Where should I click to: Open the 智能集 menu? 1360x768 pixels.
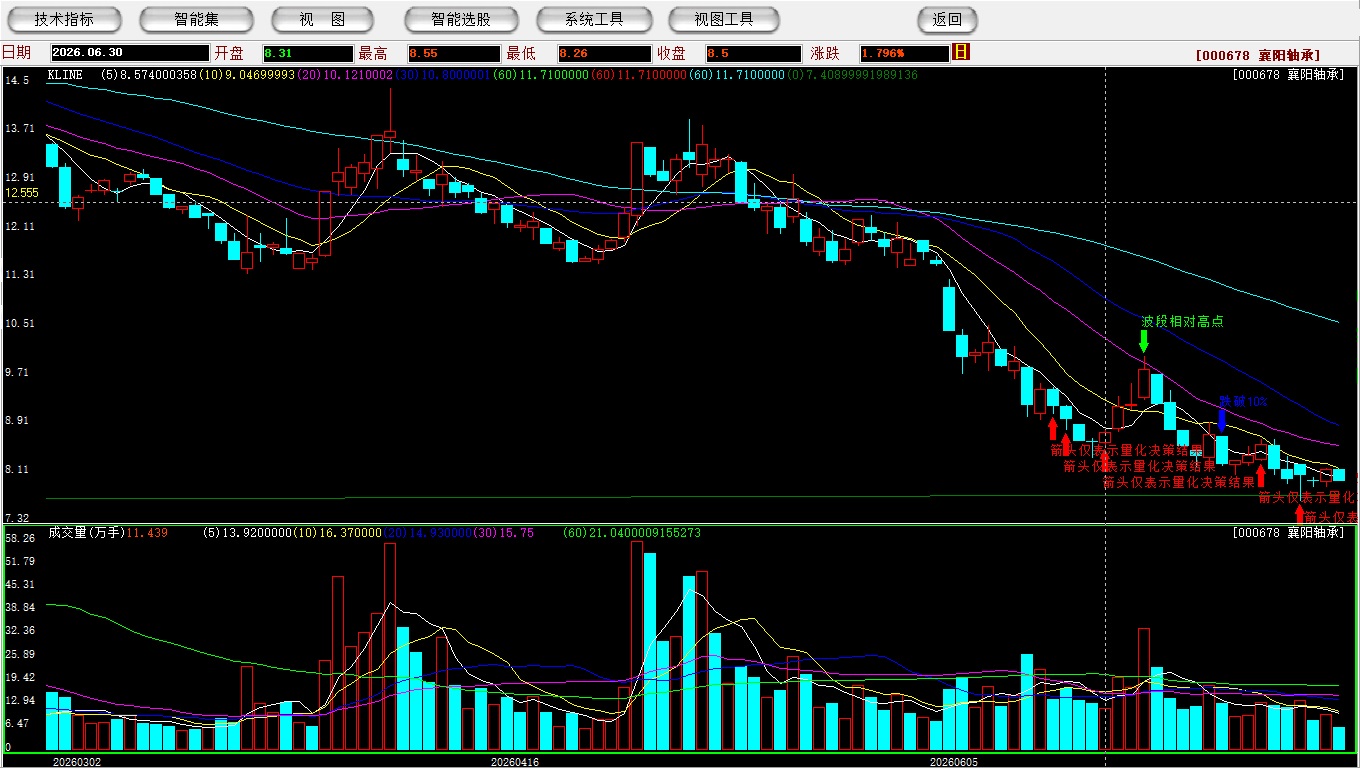196,19
